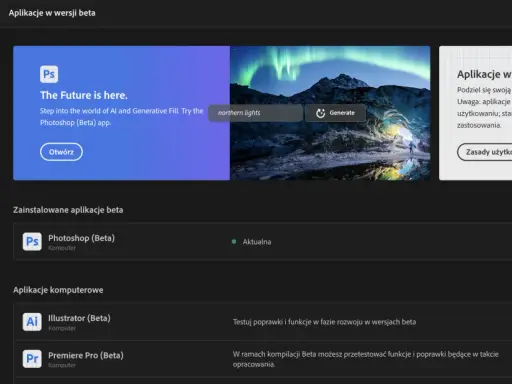Image resolution: width=512 pixels, height=384 pixels.
Task: Click the 'Zainstalowane aplikacje beta' section heading
Action: click(x=68, y=210)
